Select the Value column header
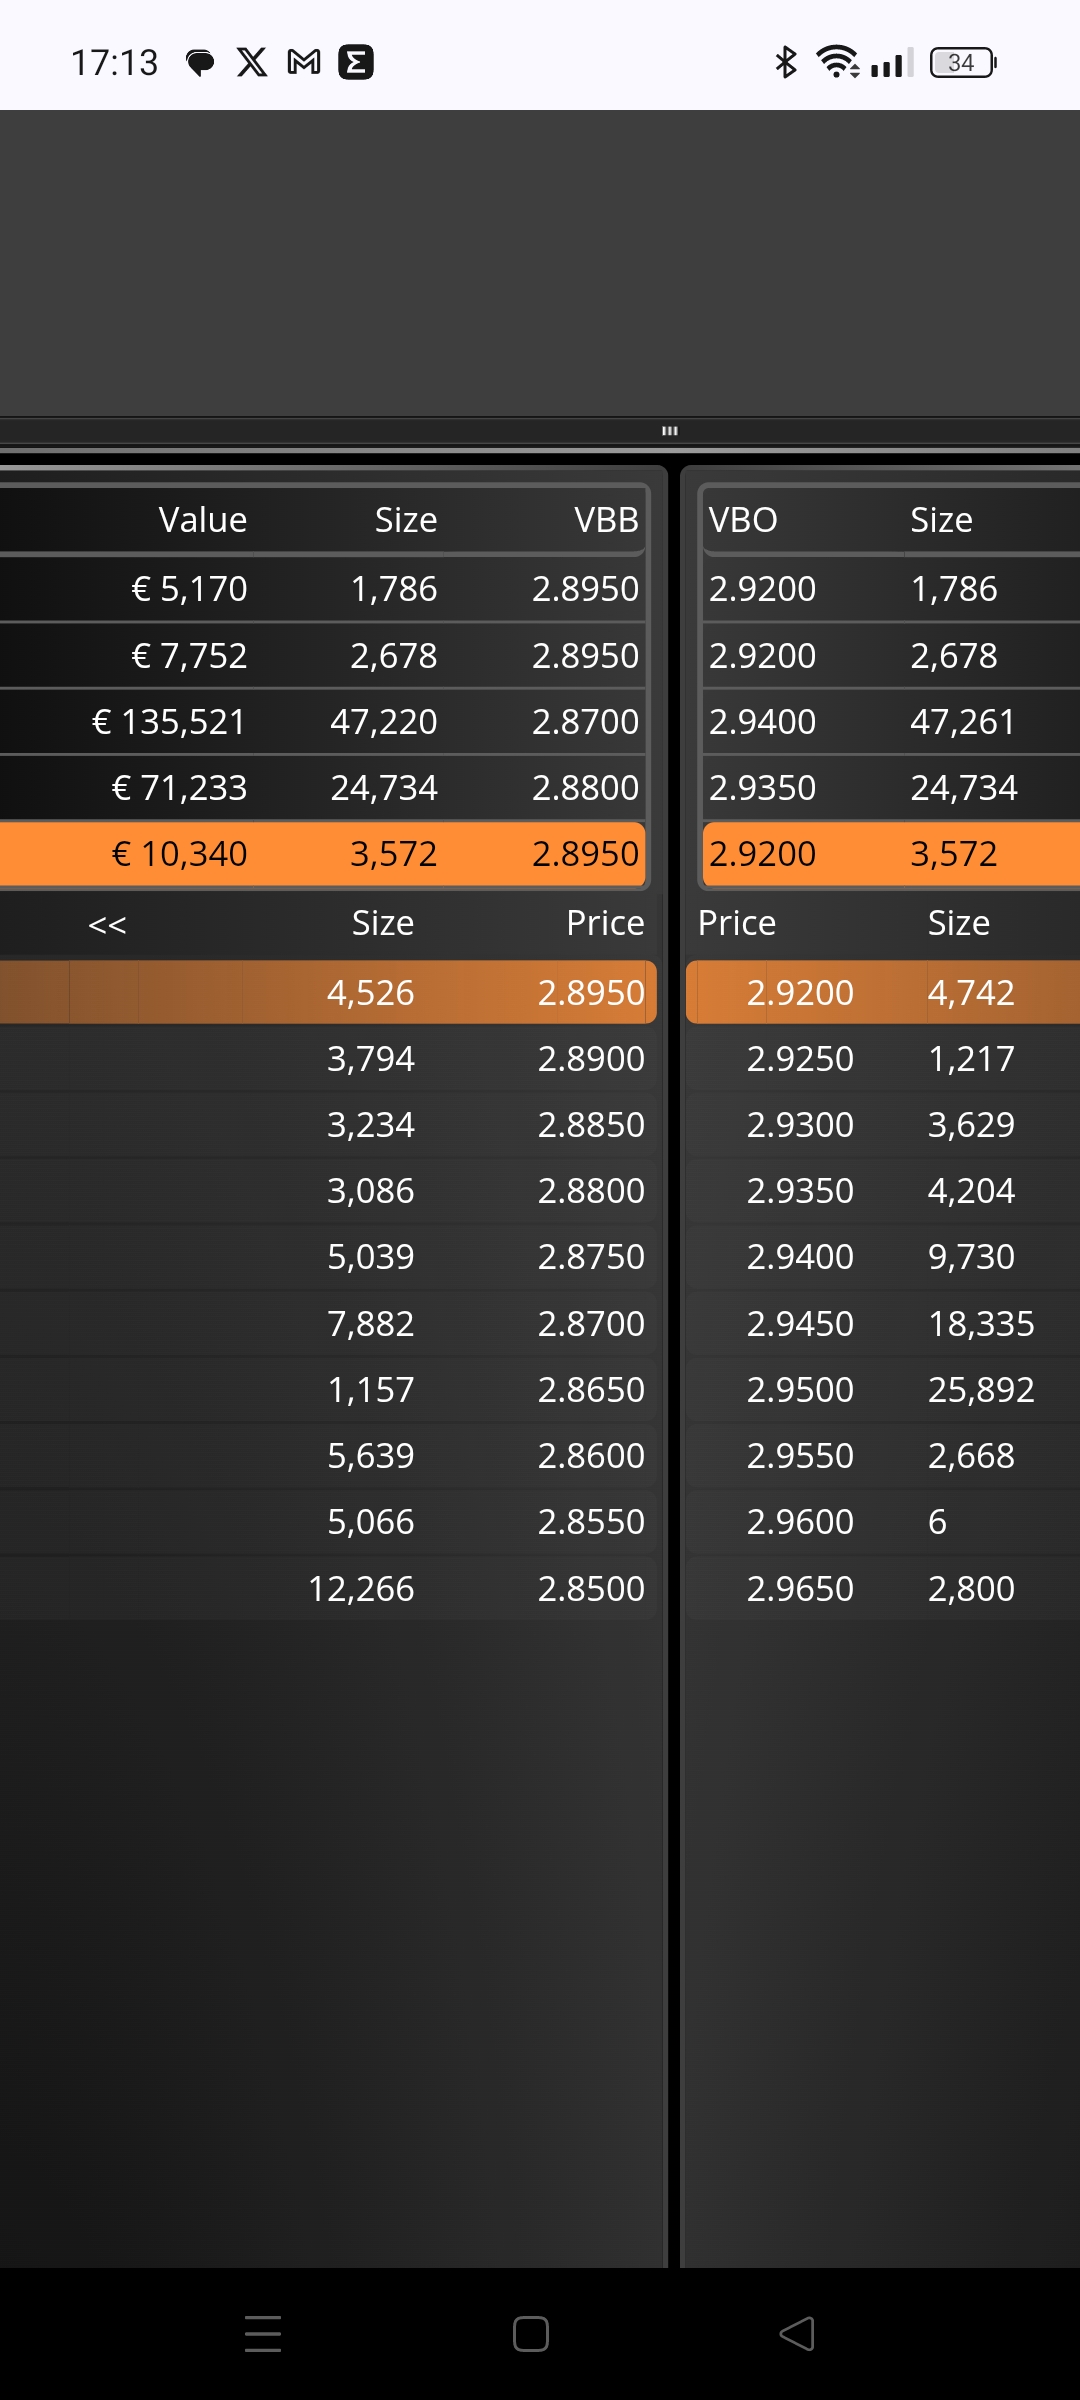 click(x=203, y=520)
